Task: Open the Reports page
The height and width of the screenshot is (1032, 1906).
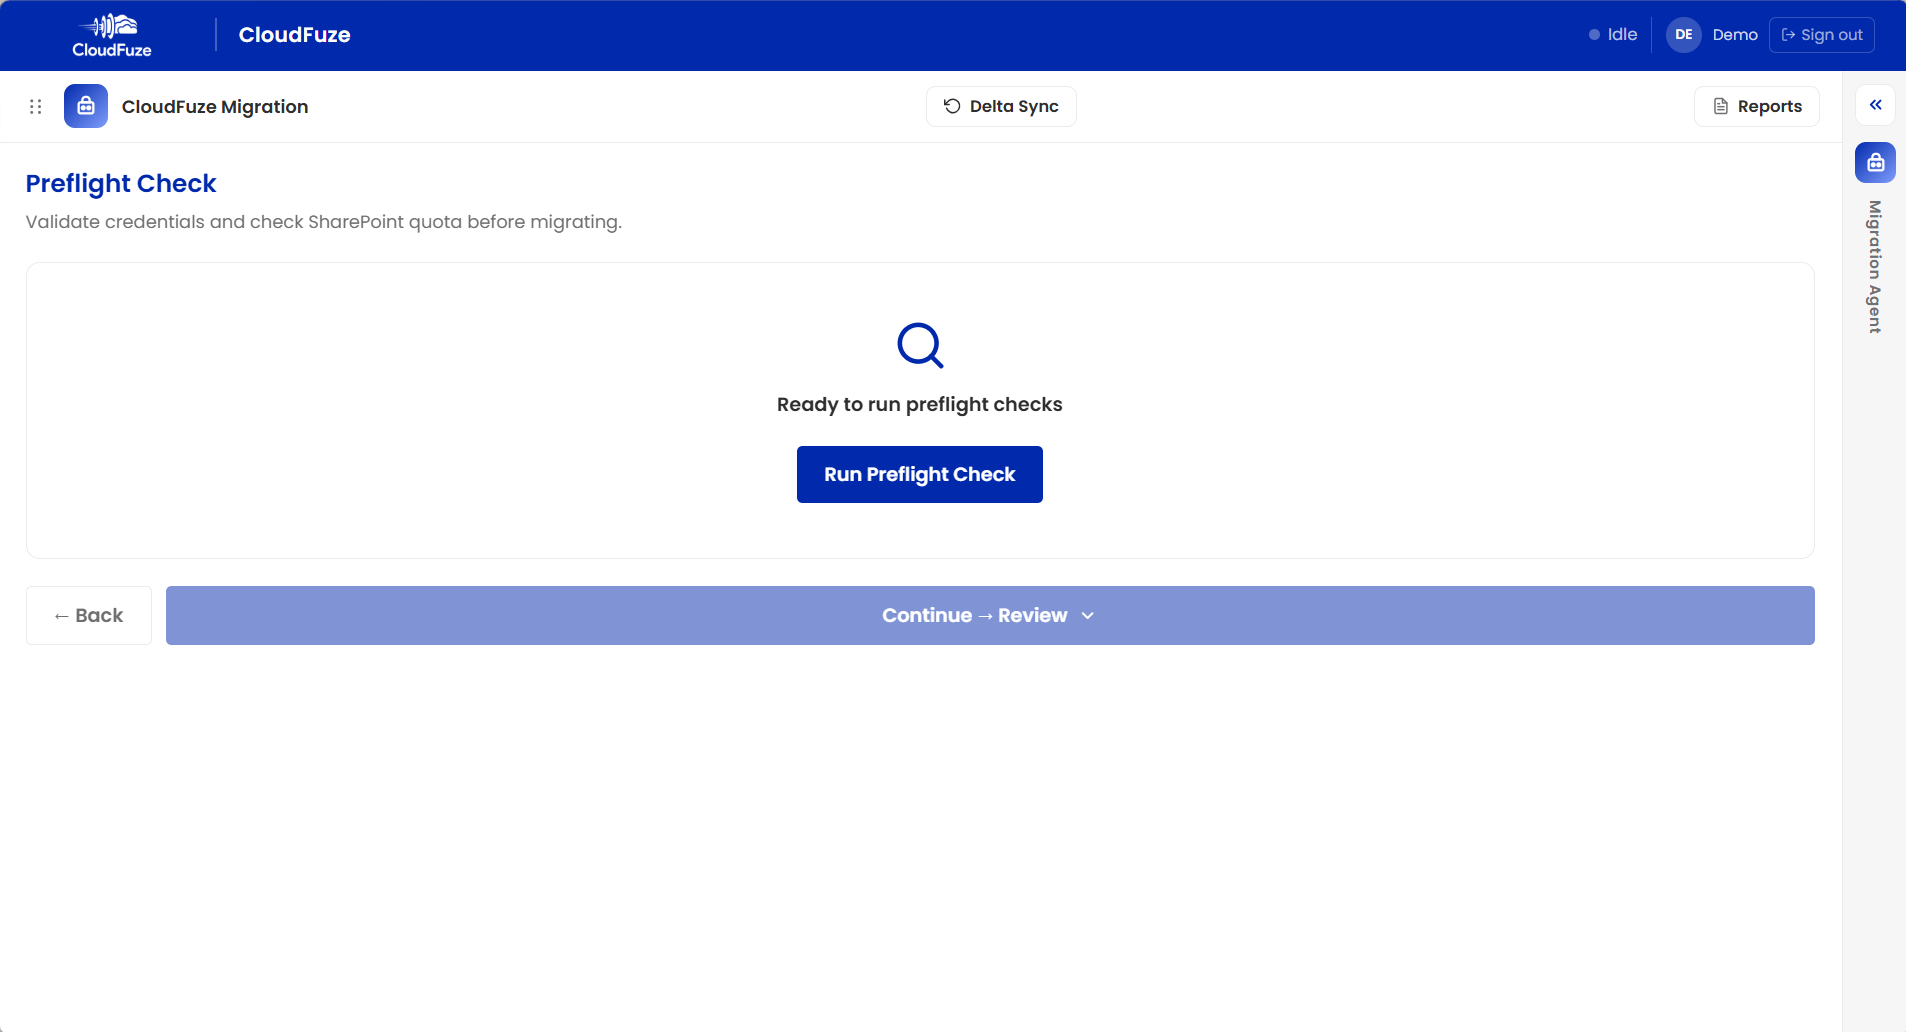Action: tap(1756, 106)
